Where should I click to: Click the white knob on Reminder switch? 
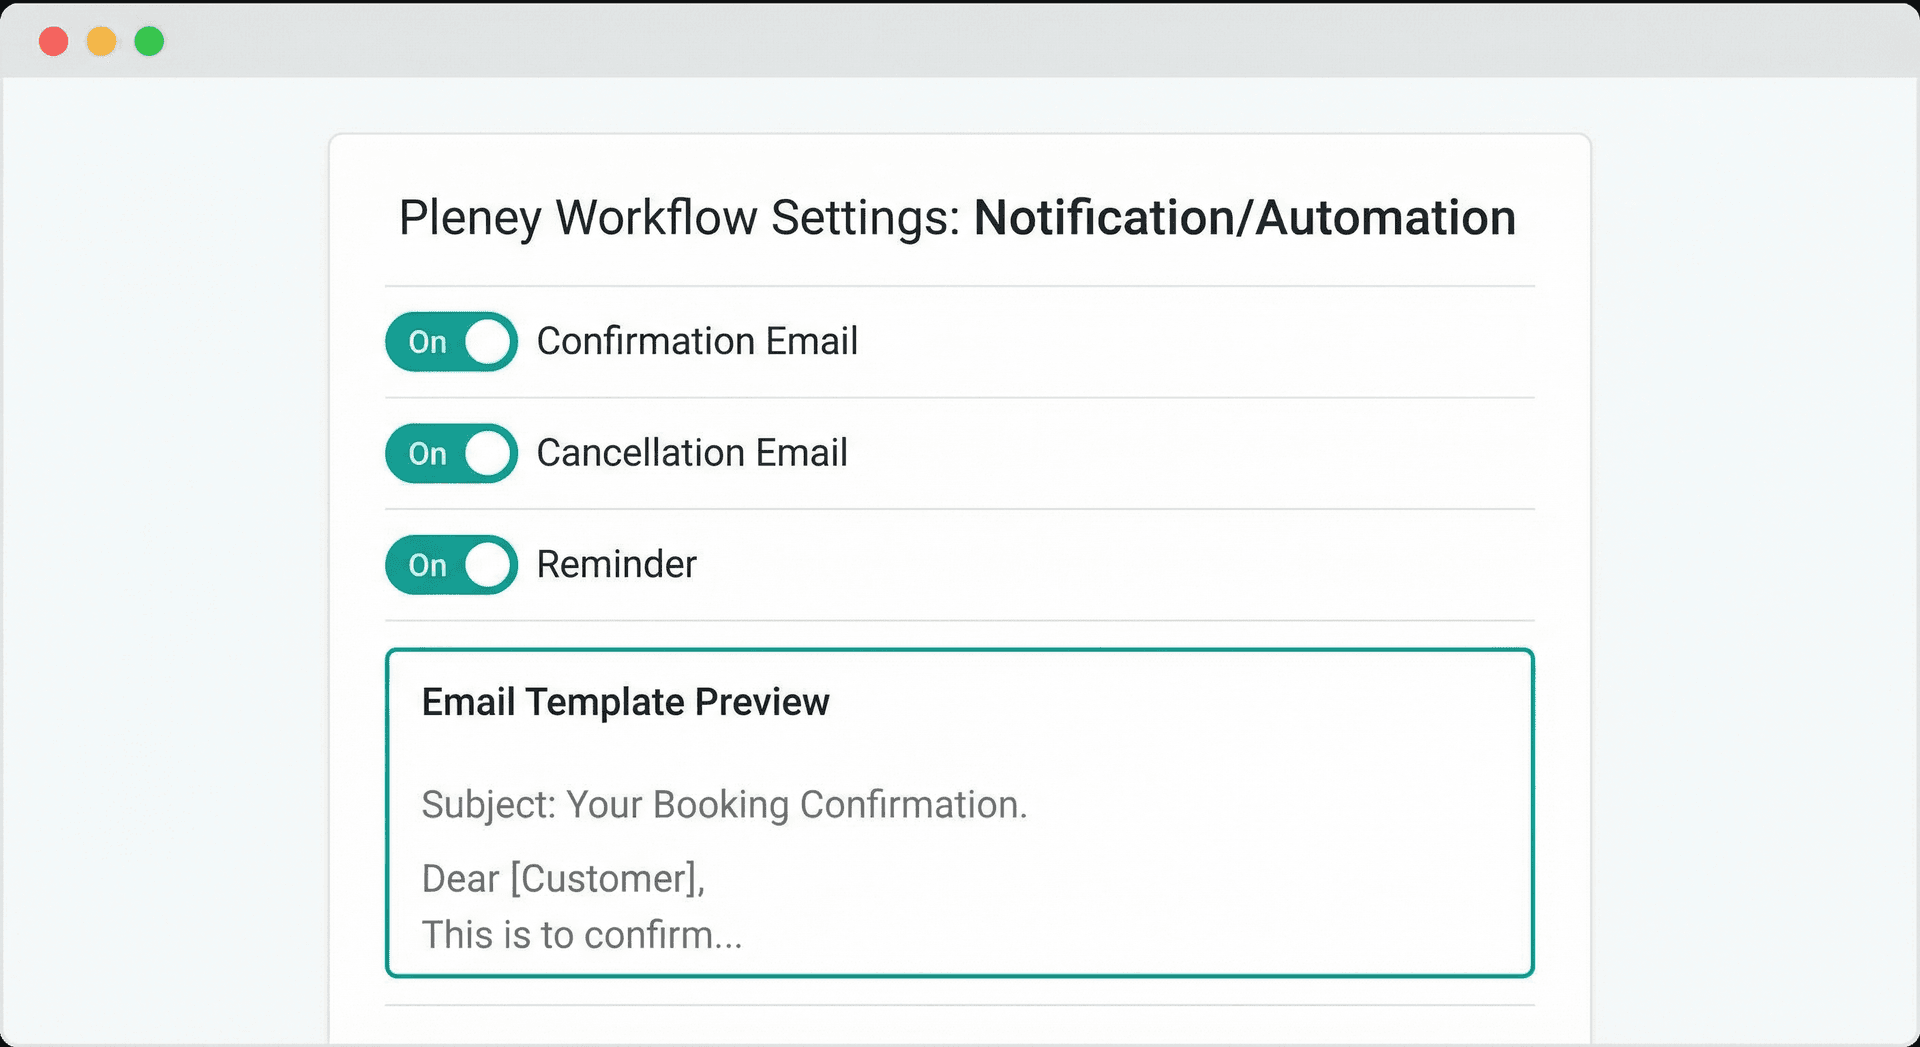(x=488, y=565)
